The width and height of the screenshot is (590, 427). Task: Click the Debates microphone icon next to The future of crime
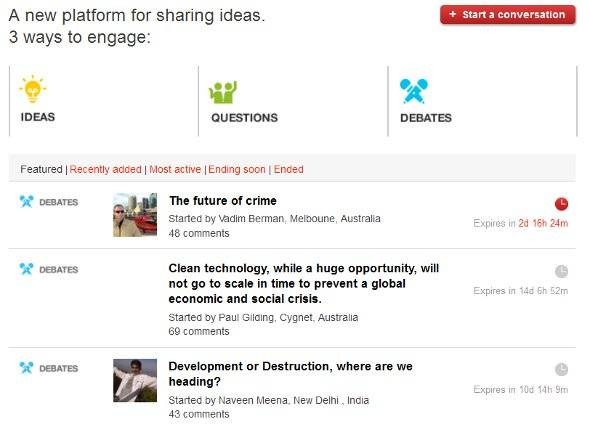pos(26,202)
